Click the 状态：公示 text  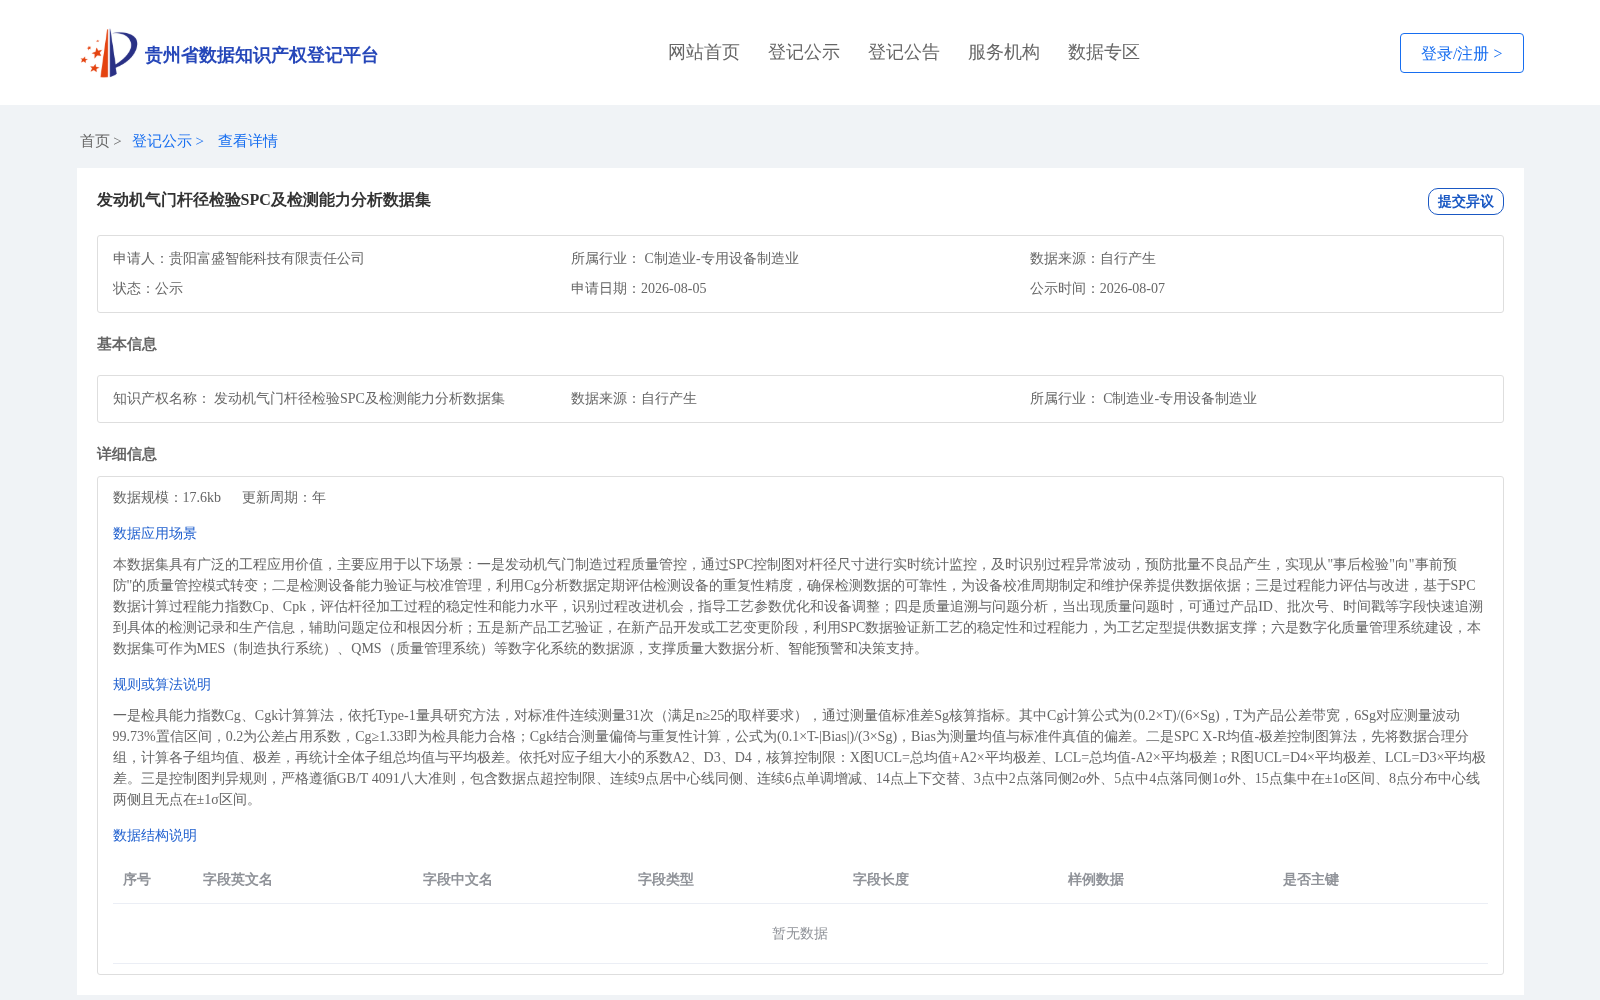(148, 288)
